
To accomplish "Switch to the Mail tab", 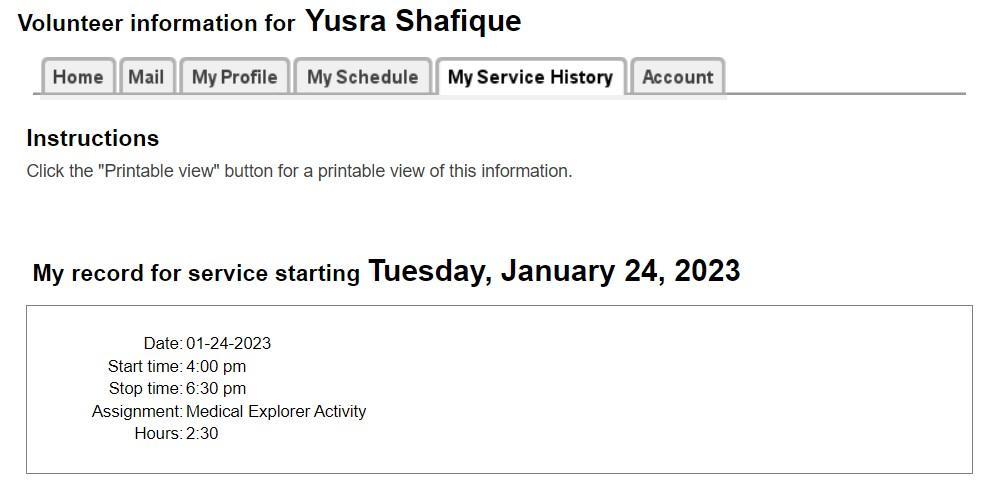I will [146, 77].
